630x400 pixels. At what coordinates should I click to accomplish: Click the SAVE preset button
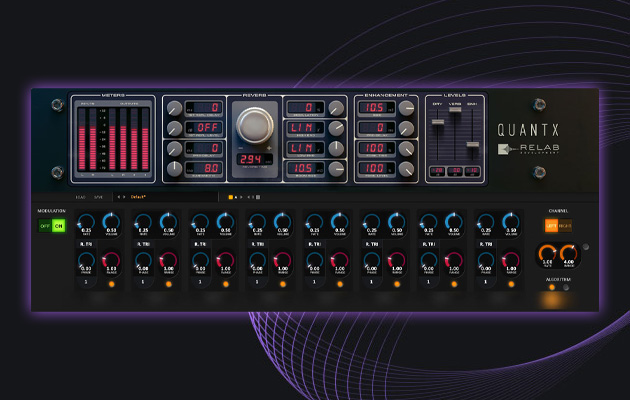98,197
